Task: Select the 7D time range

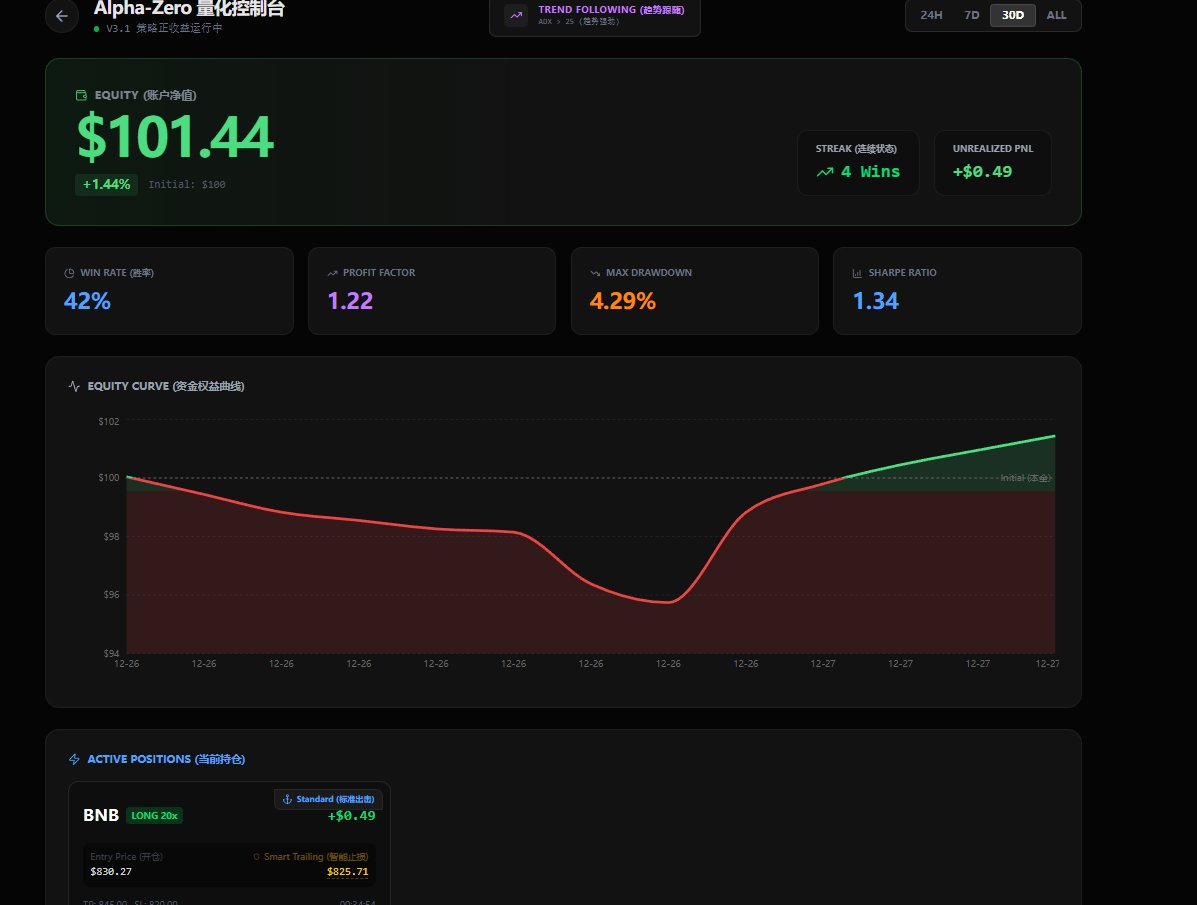Action: [x=971, y=15]
